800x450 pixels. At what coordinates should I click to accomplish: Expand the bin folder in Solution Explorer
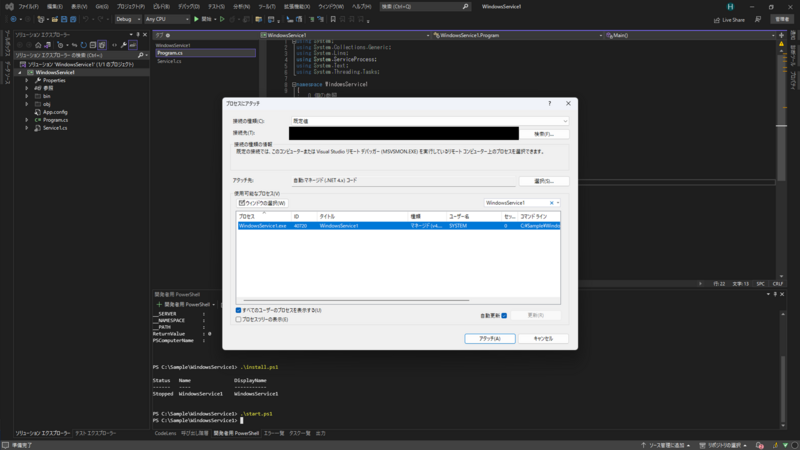click(x=27, y=96)
